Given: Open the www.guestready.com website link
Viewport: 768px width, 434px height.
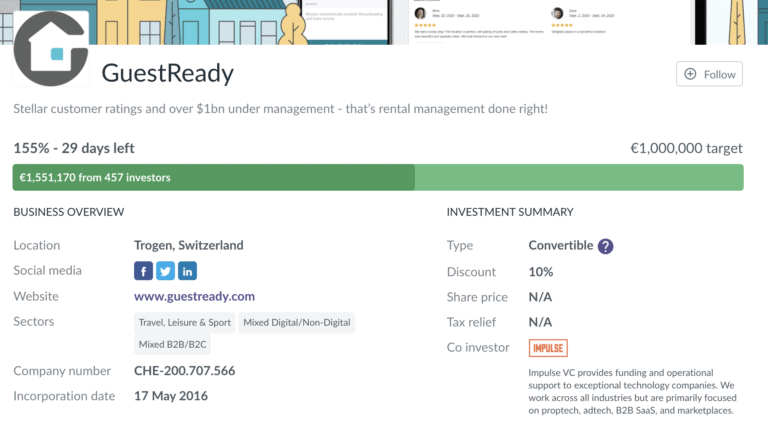Looking at the screenshot, I should point(194,296).
